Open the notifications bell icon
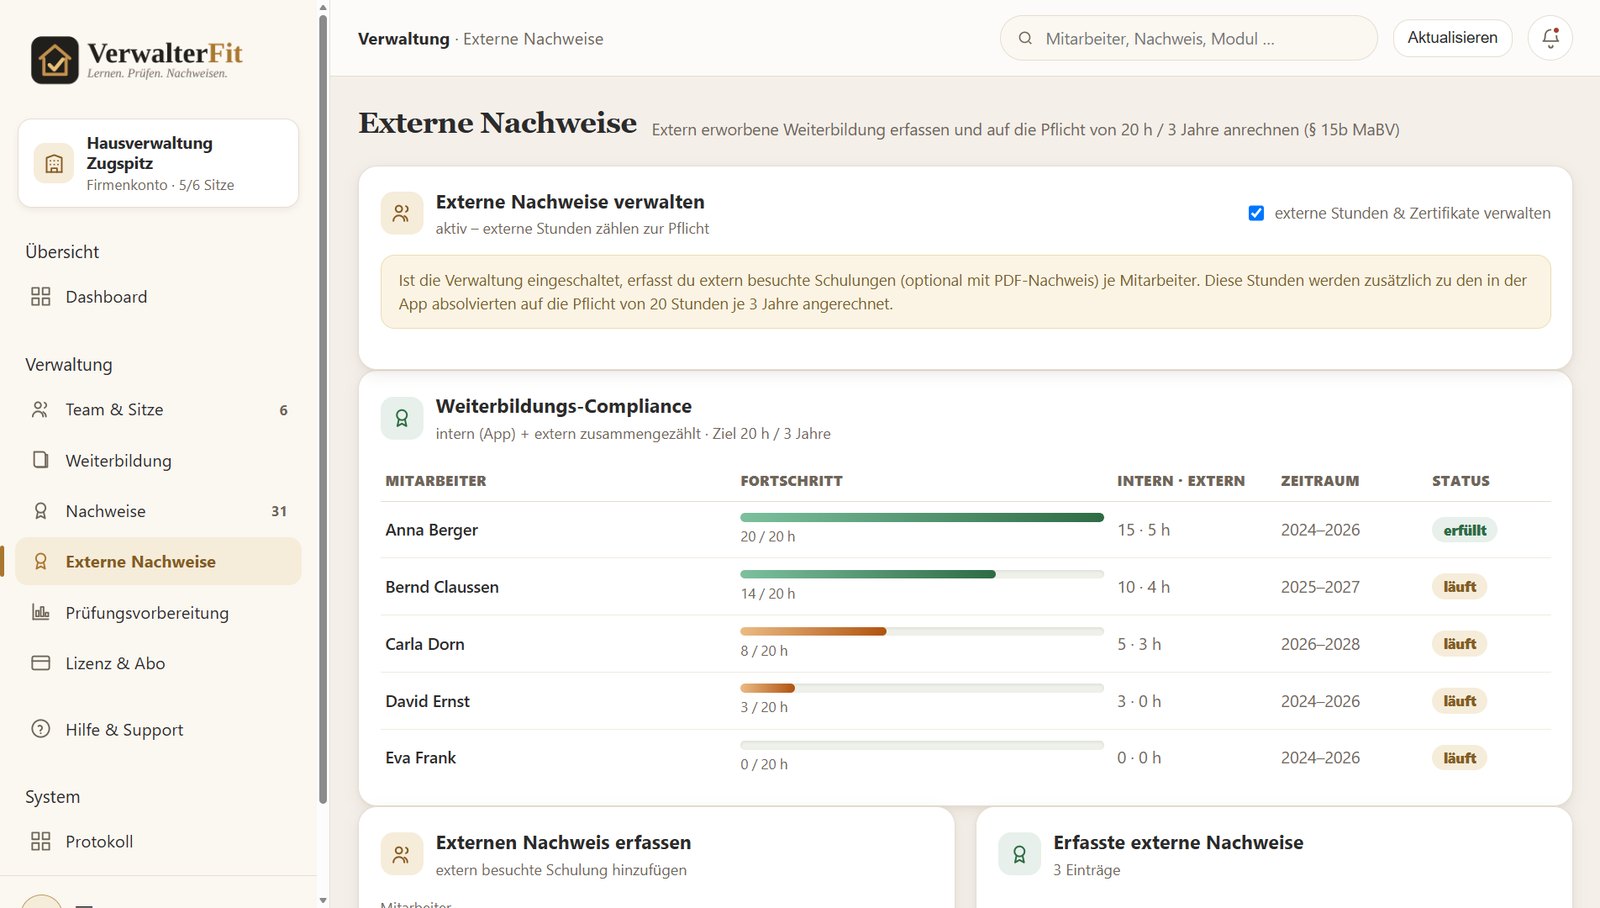Screen dimensions: 1600x908 (1550, 38)
